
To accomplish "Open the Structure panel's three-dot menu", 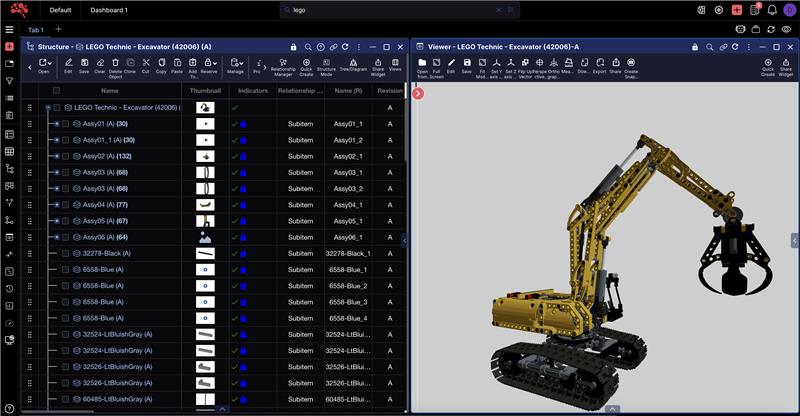I will tap(359, 47).
